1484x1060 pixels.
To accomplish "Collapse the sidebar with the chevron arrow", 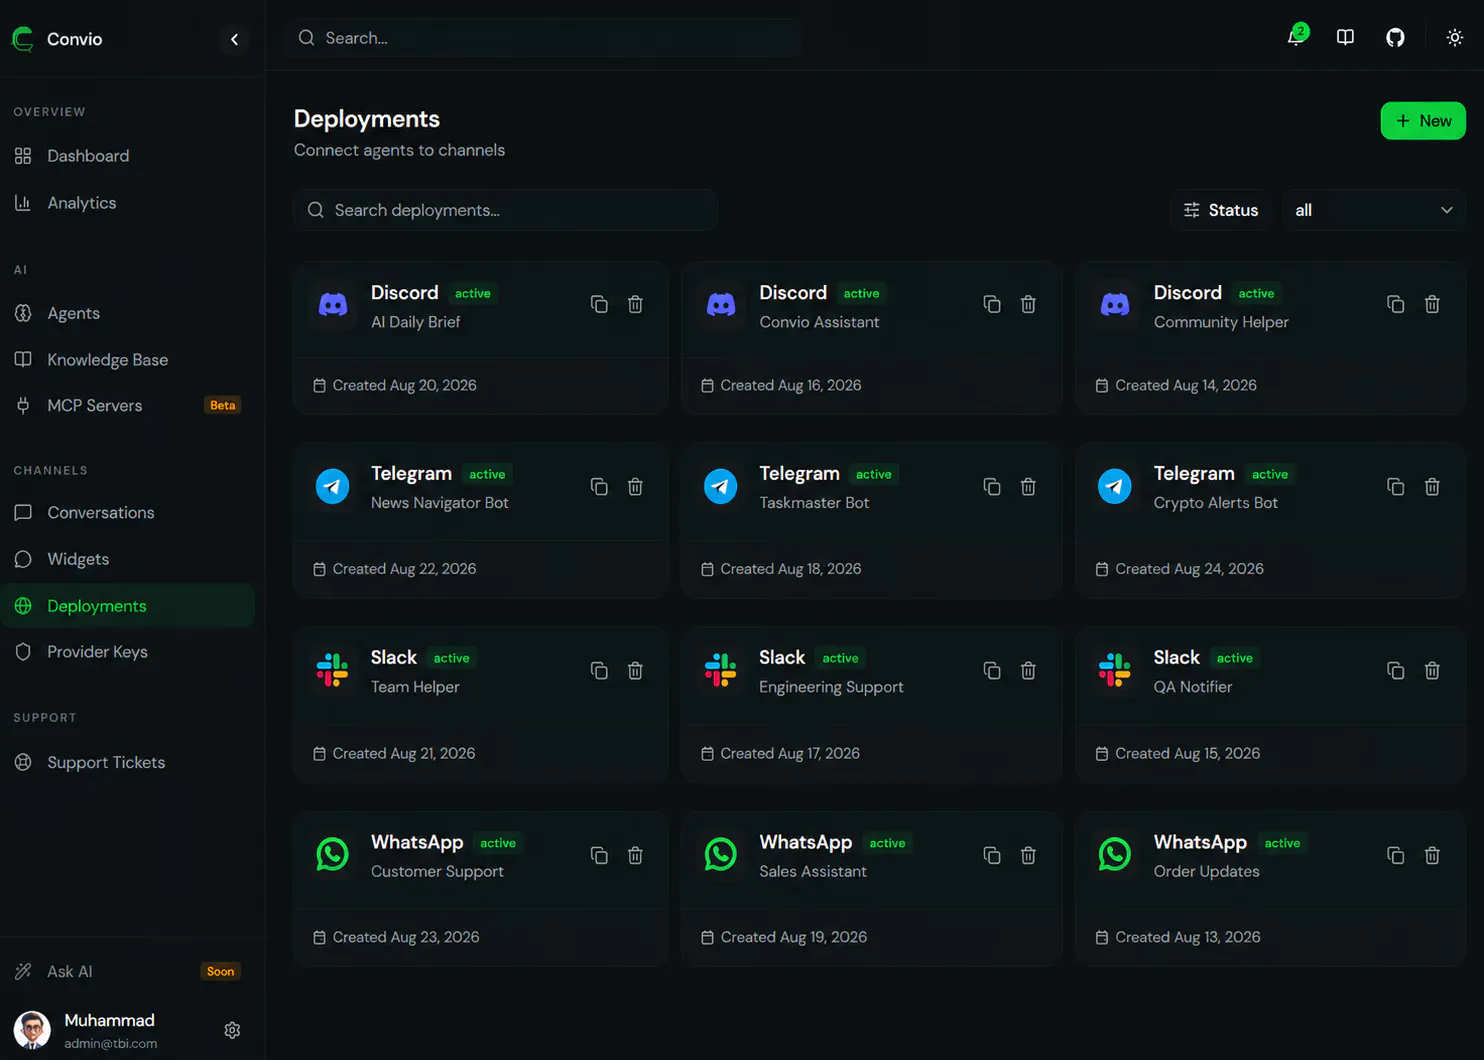I will coord(234,39).
